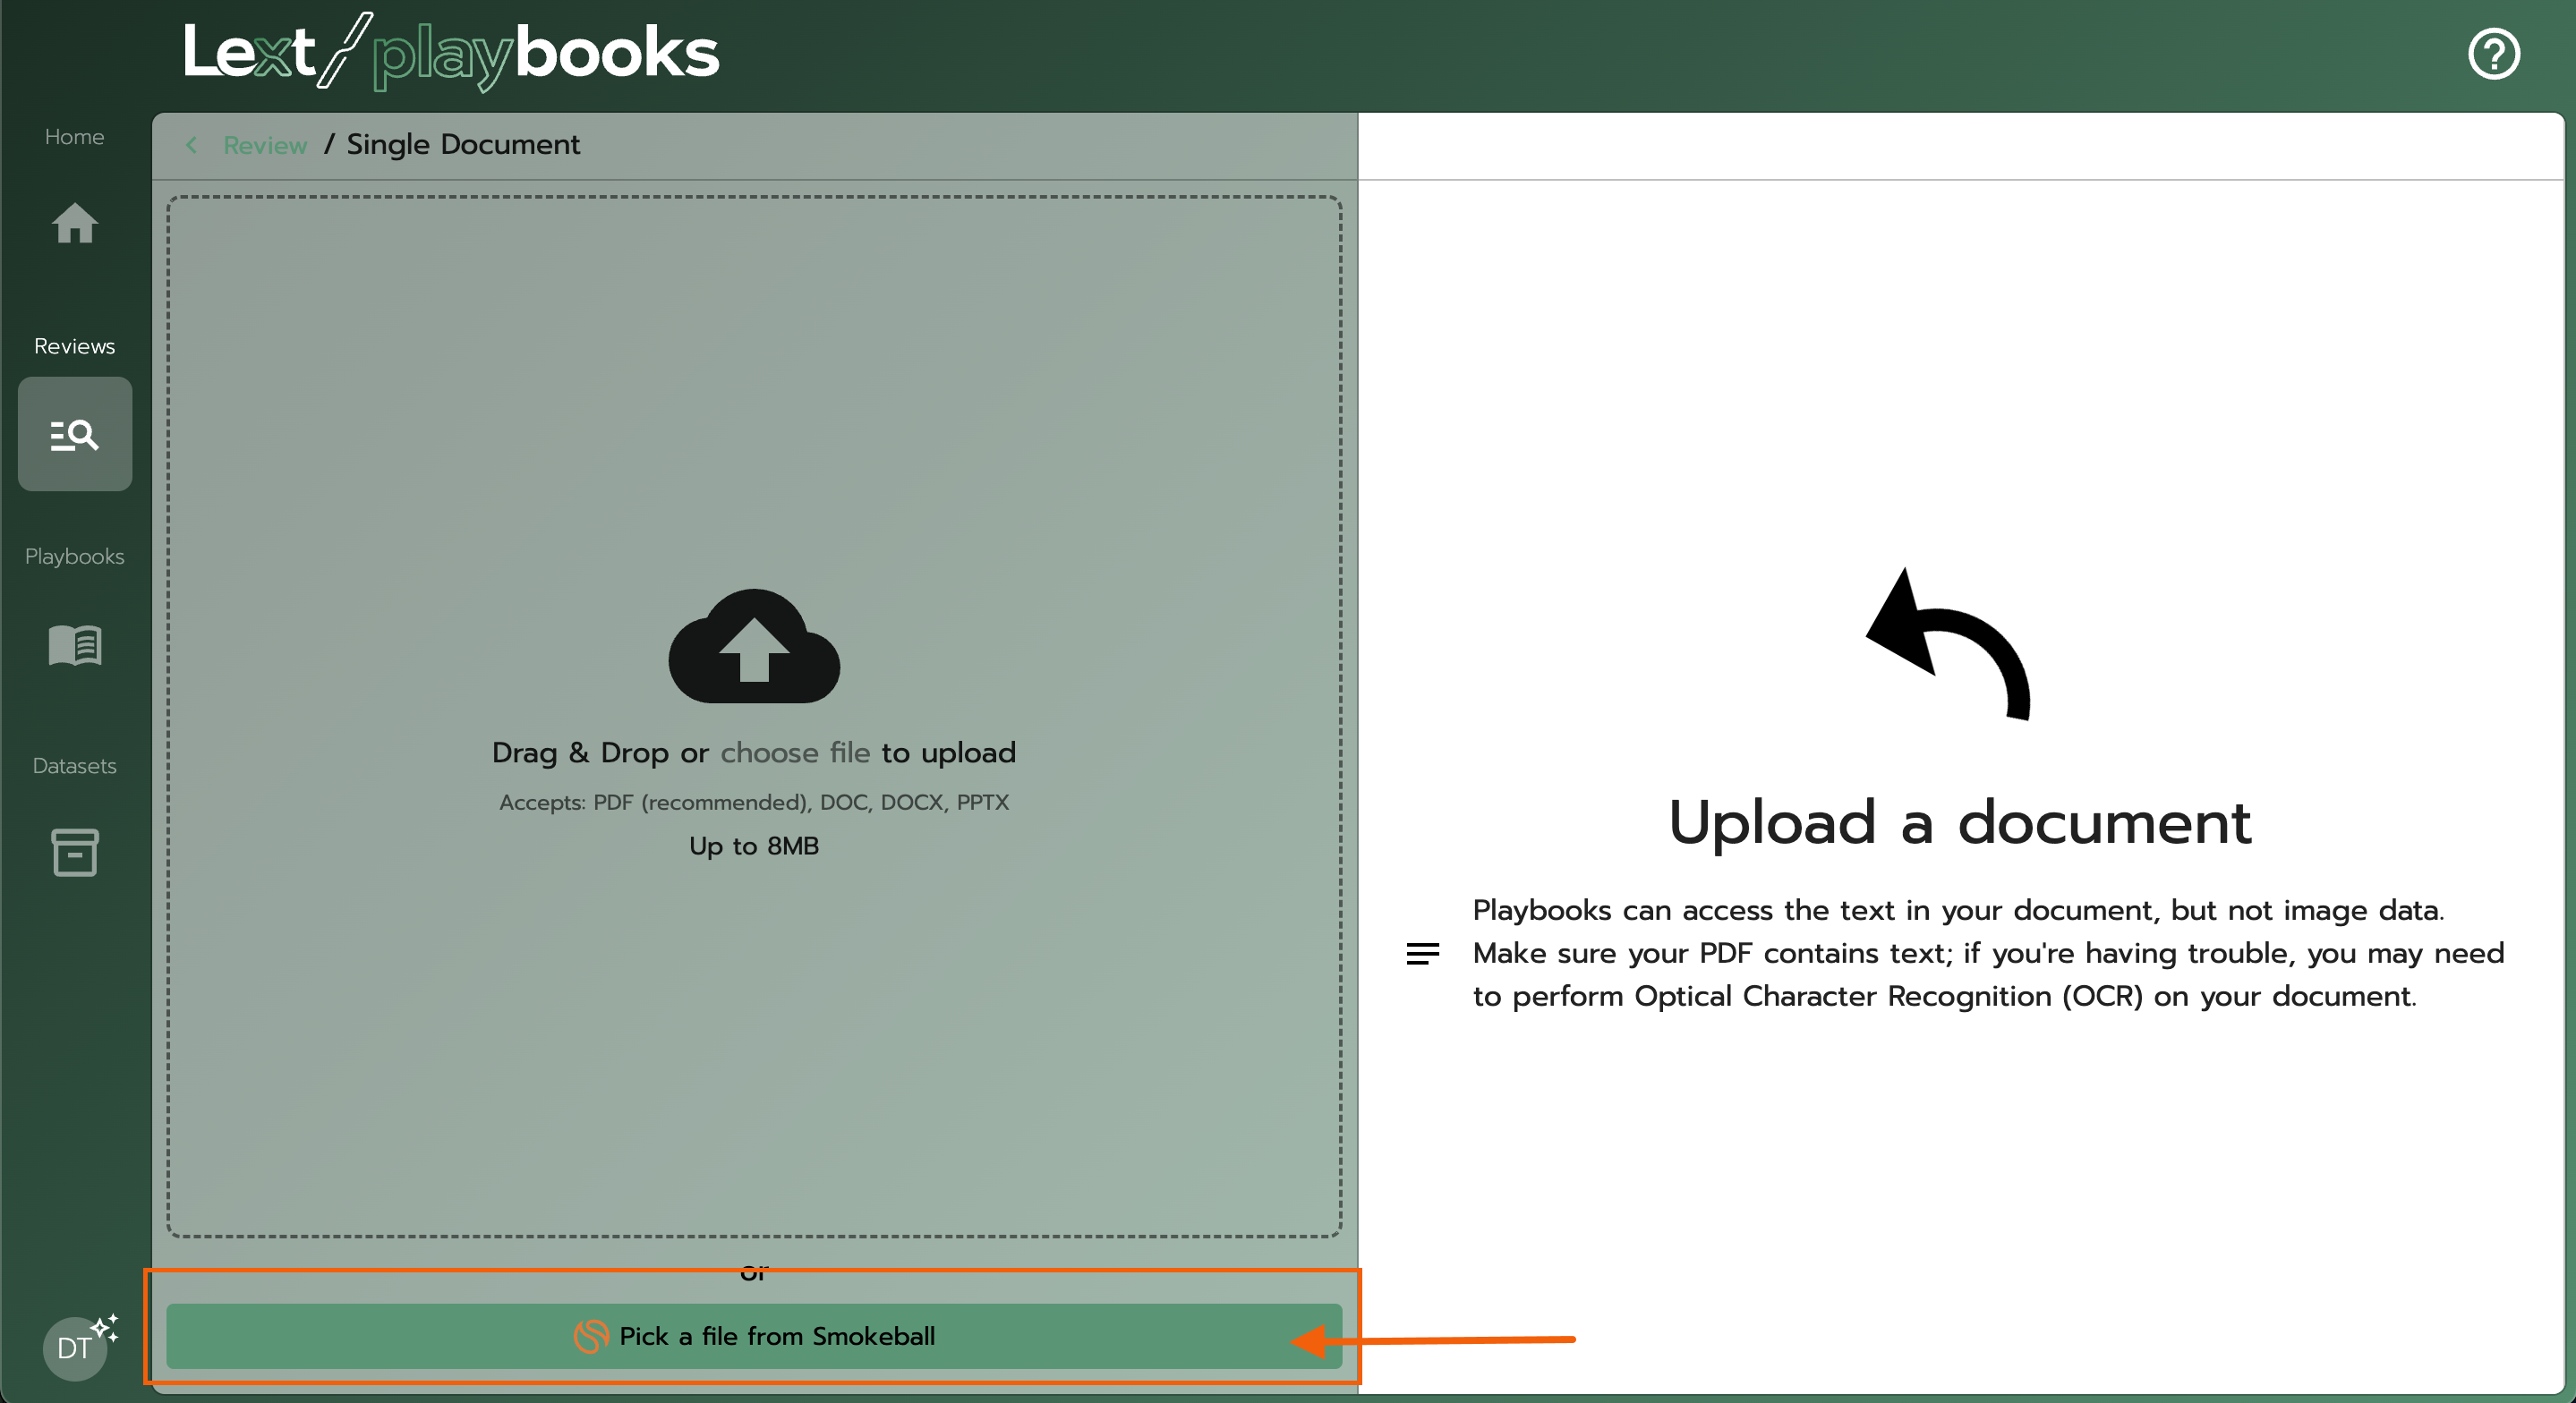Viewport: 2576px width, 1403px height.
Task: Click the 'Up to 8MB' text
Action: (x=754, y=846)
